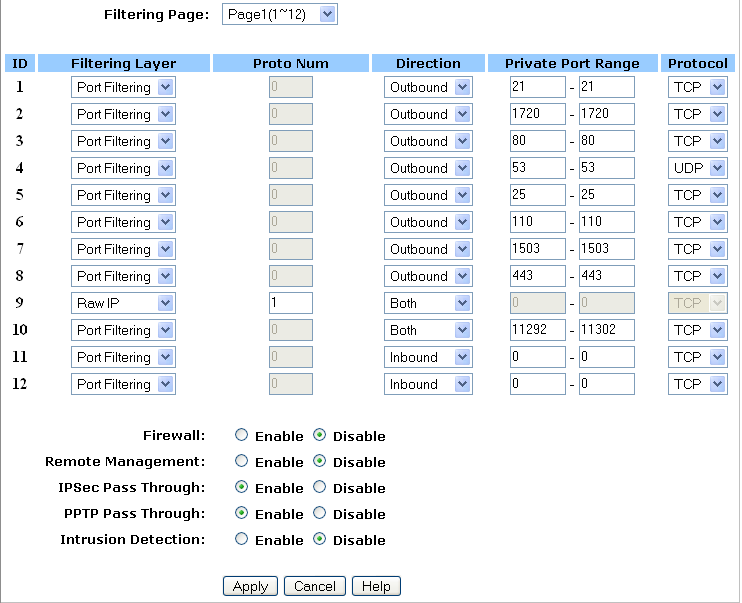
Task: Open Direction dropdown for rule 10
Action: tap(428, 330)
